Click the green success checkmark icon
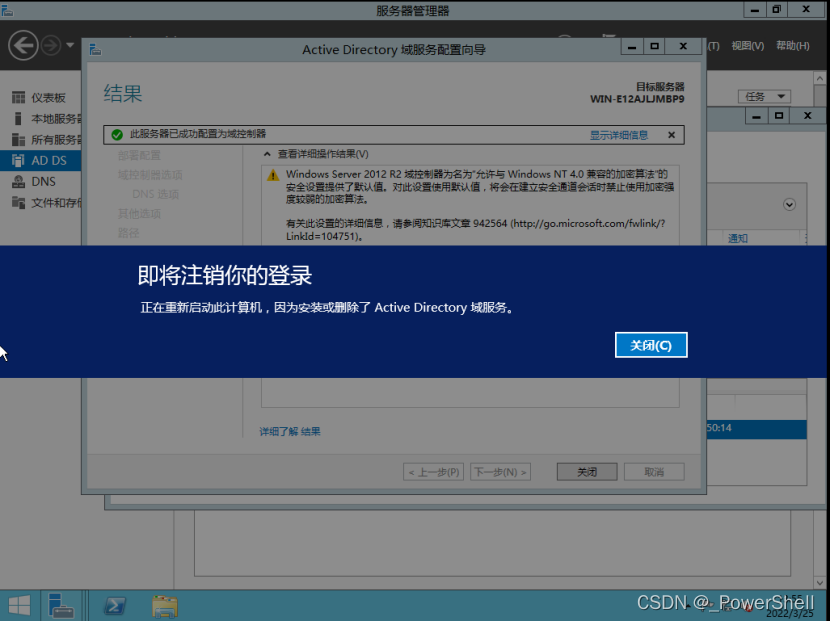This screenshot has width=830, height=622. pyautogui.click(x=117, y=135)
